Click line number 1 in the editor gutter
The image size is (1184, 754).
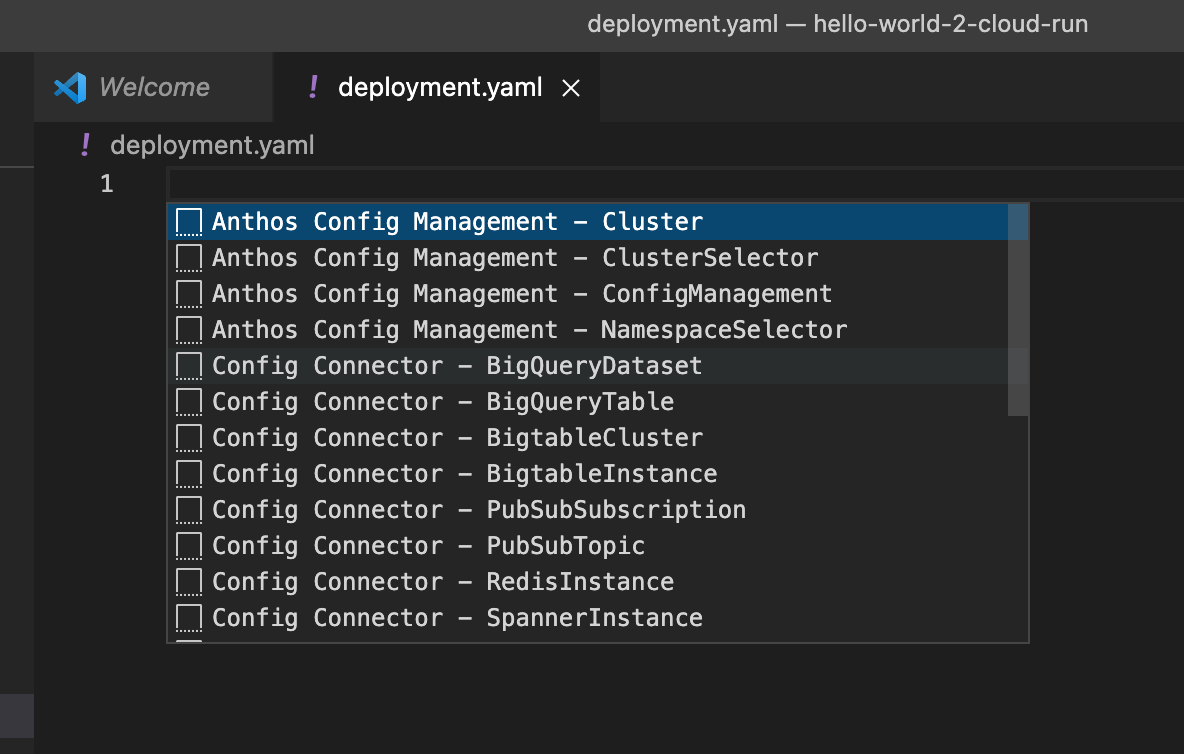[x=106, y=184]
